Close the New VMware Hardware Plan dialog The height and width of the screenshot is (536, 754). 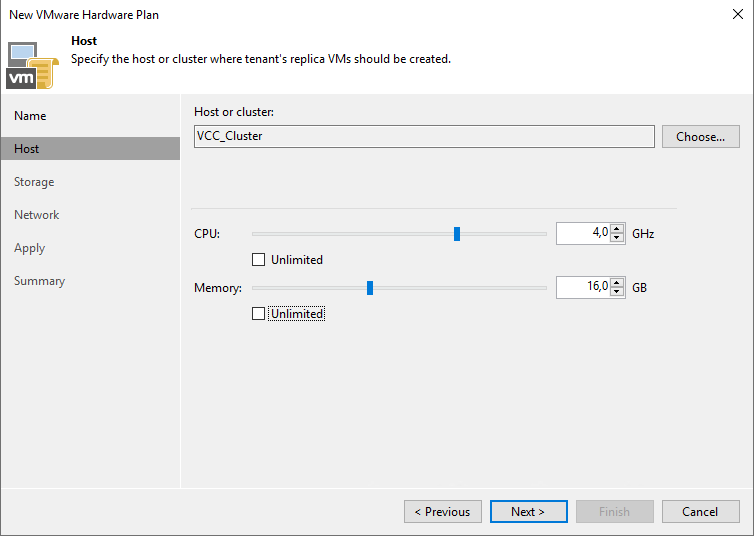click(x=738, y=14)
